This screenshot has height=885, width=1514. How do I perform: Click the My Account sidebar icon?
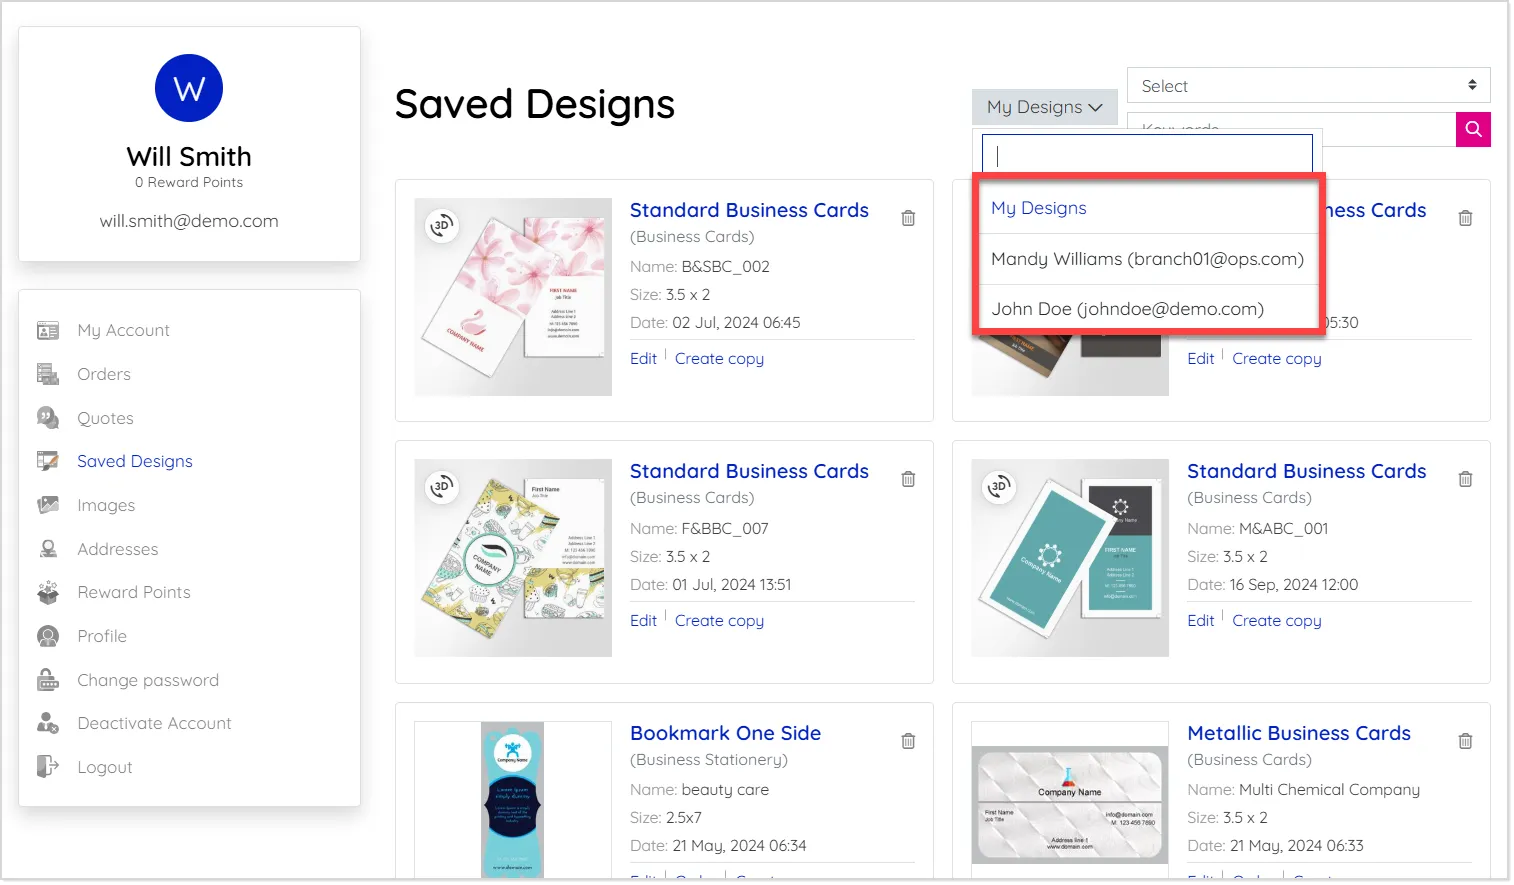click(48, 331)
